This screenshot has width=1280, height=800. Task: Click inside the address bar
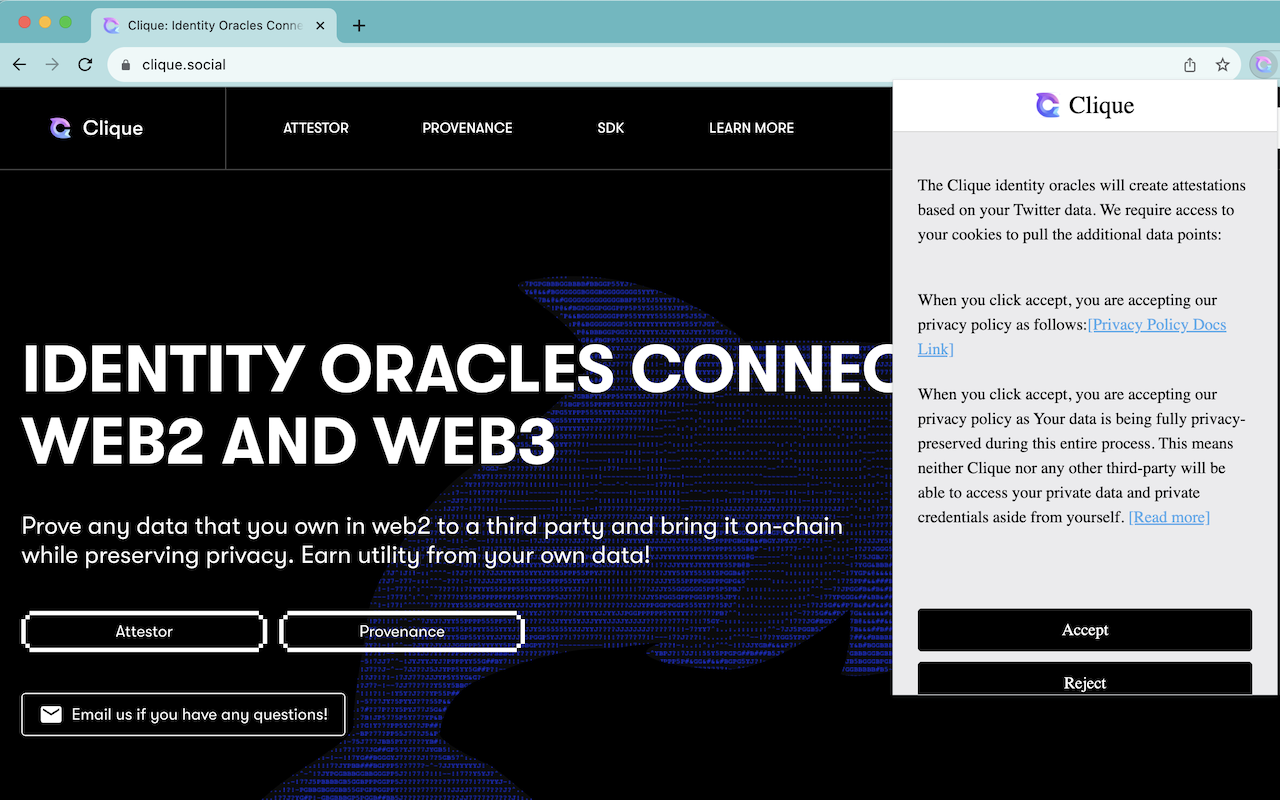[x=400, y=64]
